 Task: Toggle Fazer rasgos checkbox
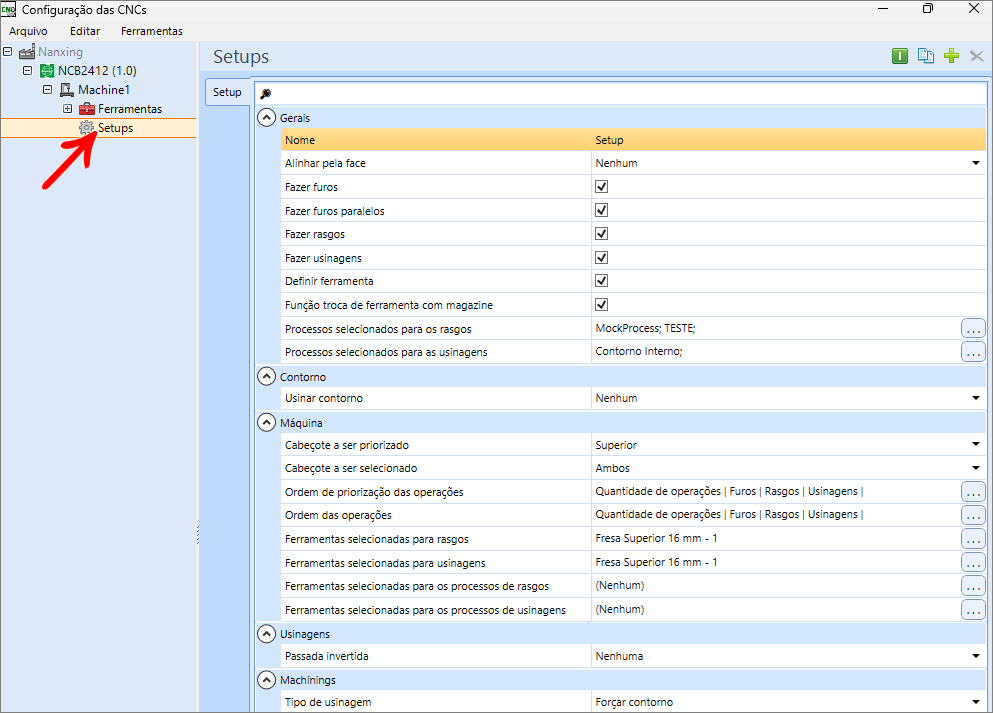pos(602,234)
